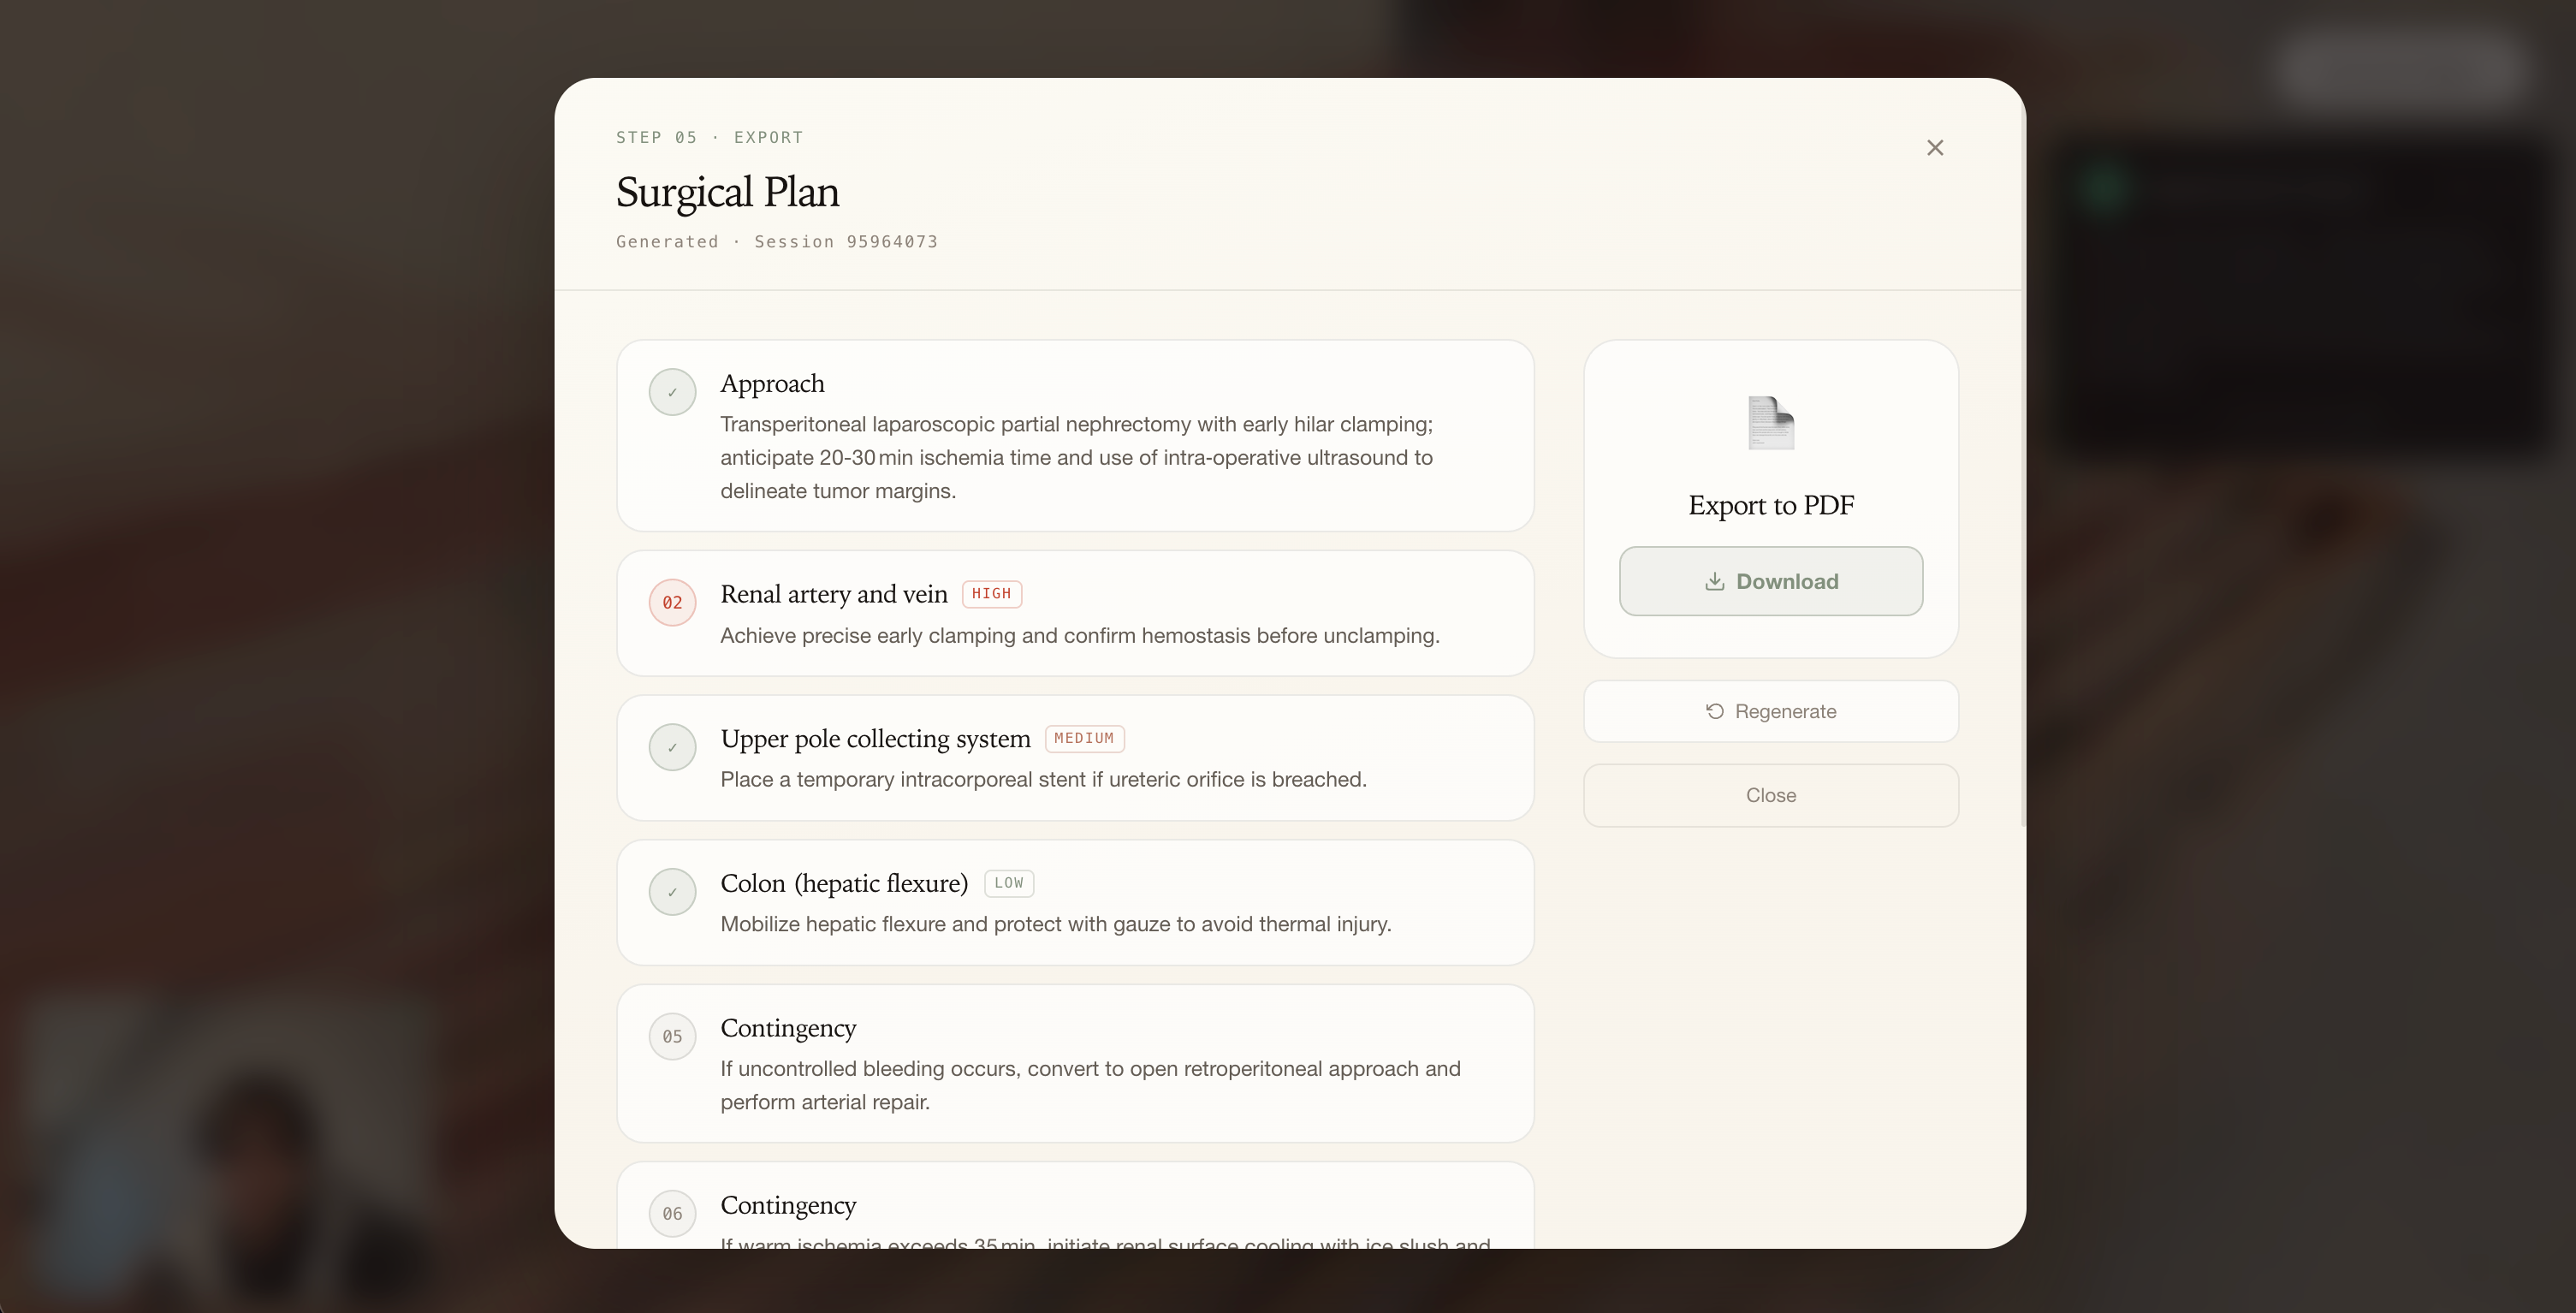Click the PDF document icon
The width and height of the screenshot is (2576, 1313).
(x=1770, y=423)
